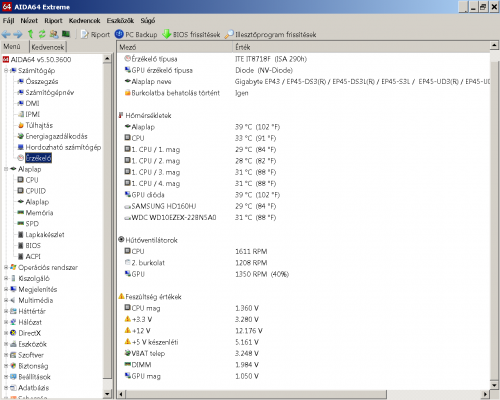The width and height of the screenshot is (500, 400).
Task: Switch to the Kedvencek sidebar tab
Action: tap(48, 47)
